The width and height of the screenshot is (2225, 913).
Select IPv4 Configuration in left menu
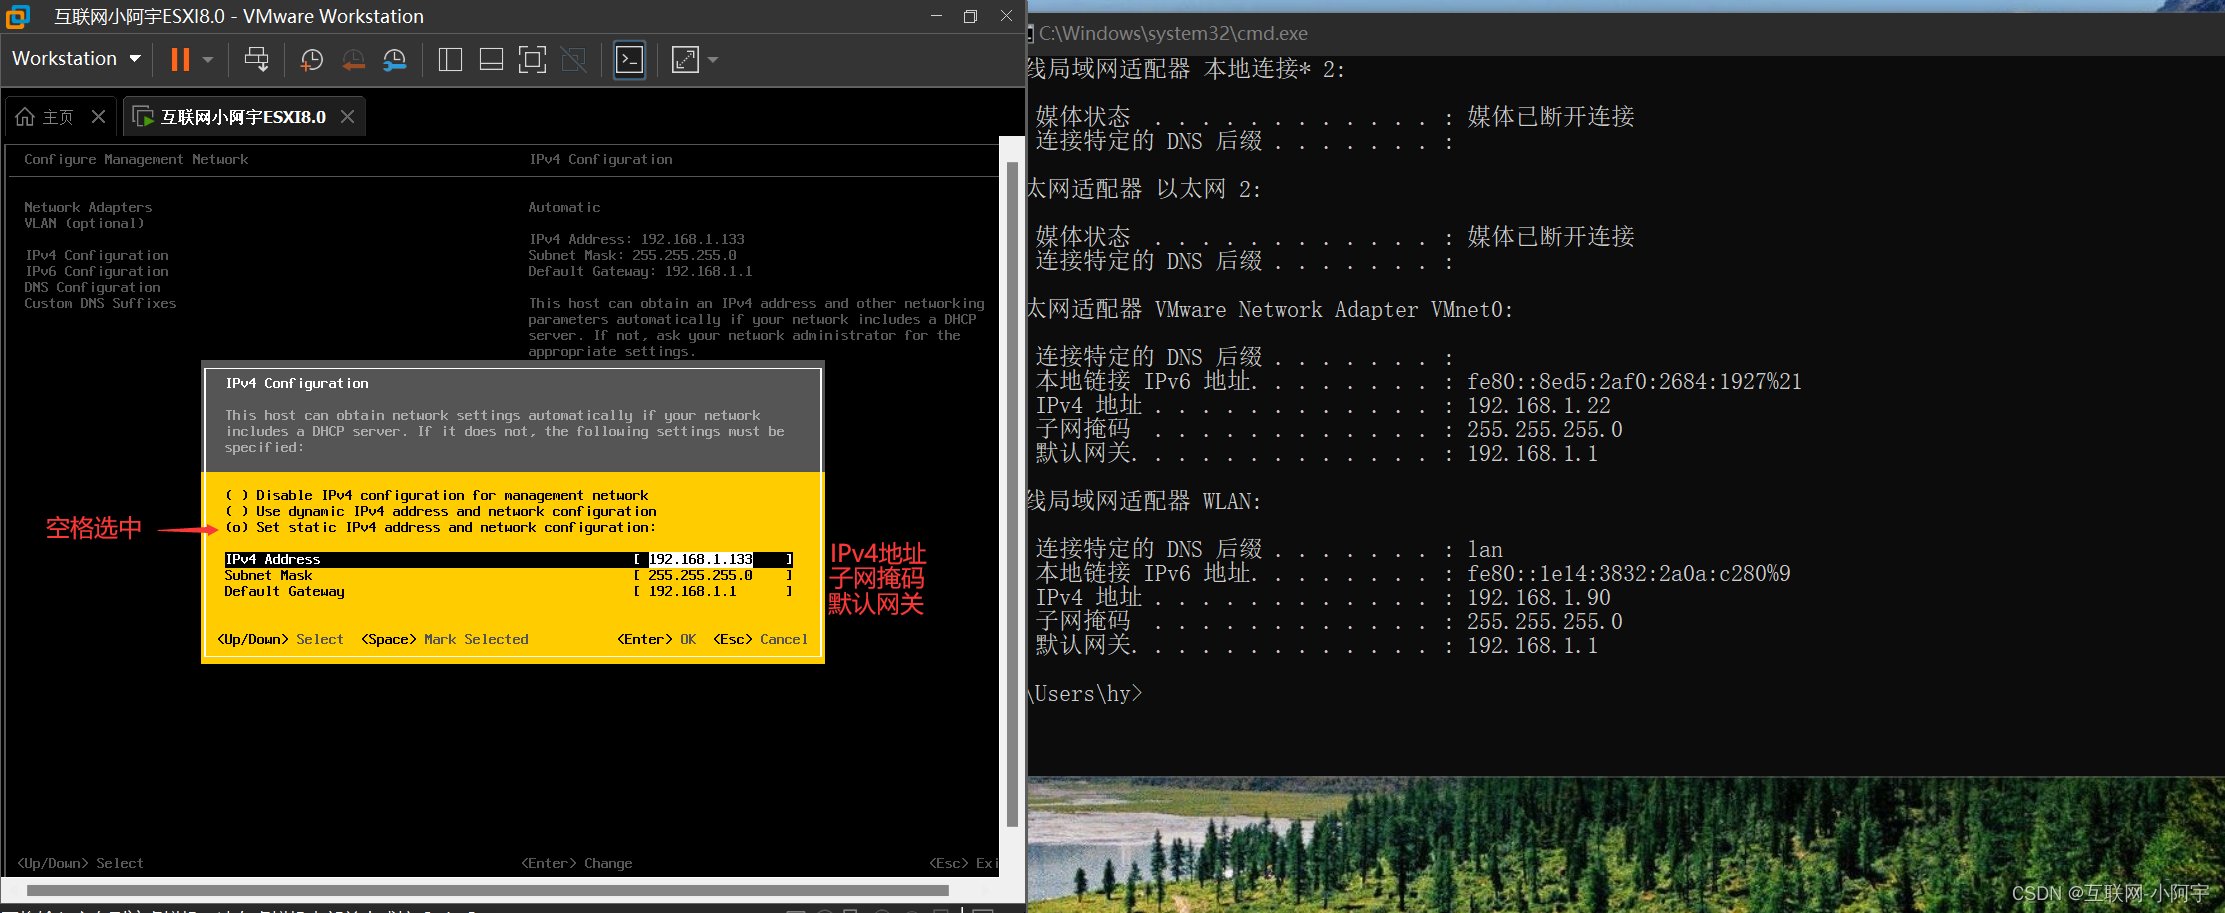(x=96, y=255)
